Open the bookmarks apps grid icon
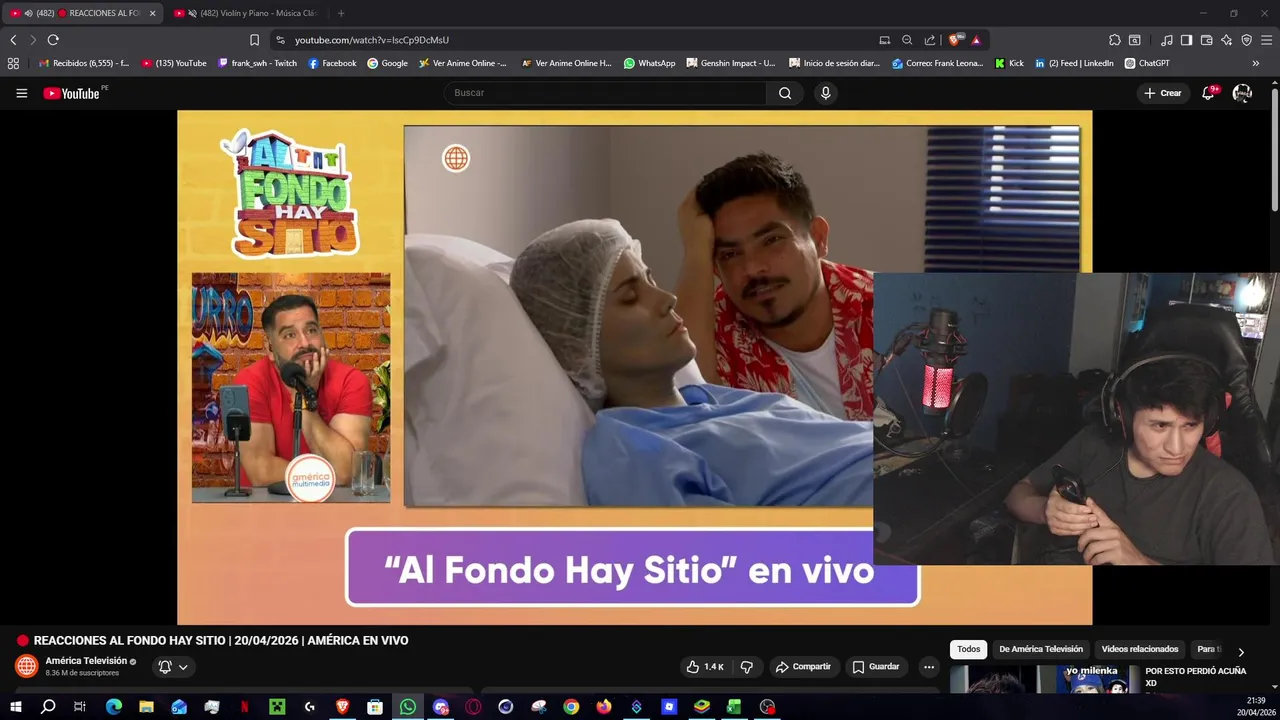The image size is (1280, 720). pos(13,63)
